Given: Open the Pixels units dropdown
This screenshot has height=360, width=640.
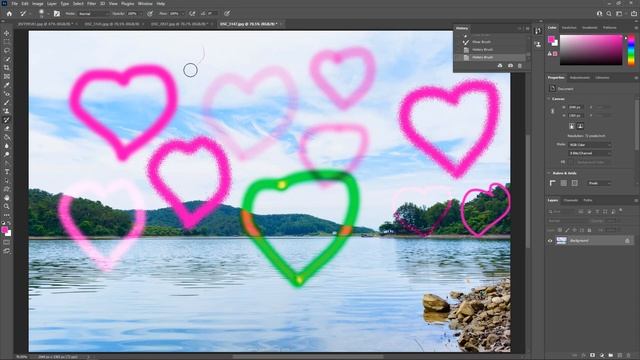Looking at the screenshot, I should (x=600, y=183).
